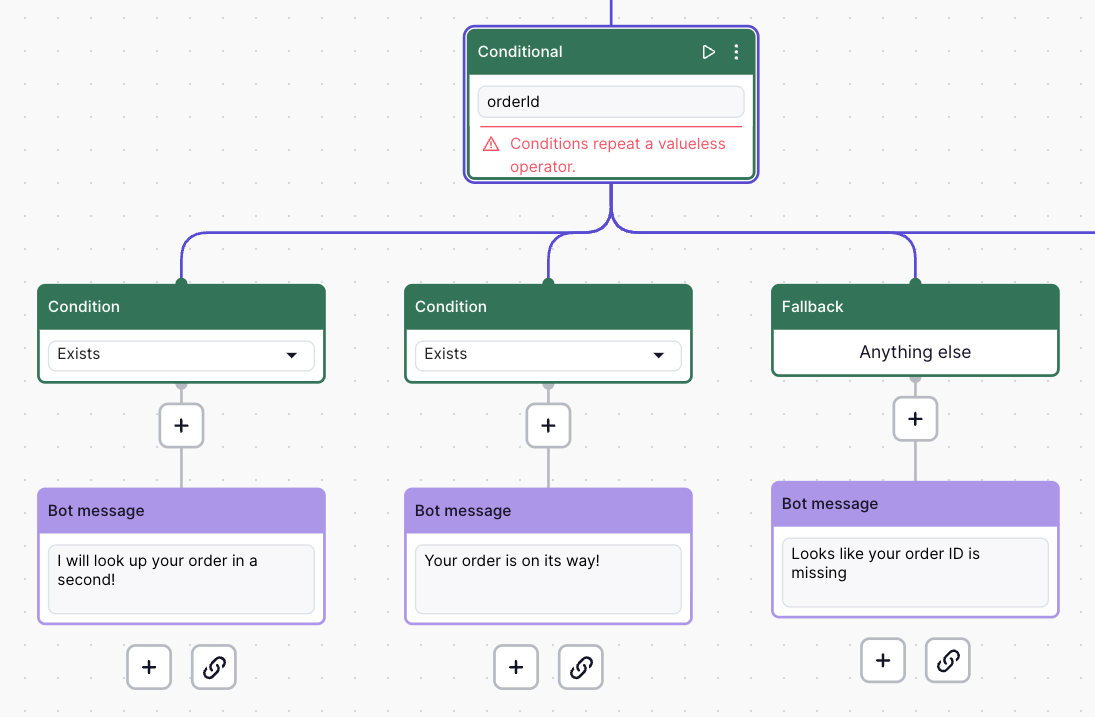Add step below the Fallback node
This screenshot has height=717, width=1095.
pyautogui.click(x=915, y=419)
